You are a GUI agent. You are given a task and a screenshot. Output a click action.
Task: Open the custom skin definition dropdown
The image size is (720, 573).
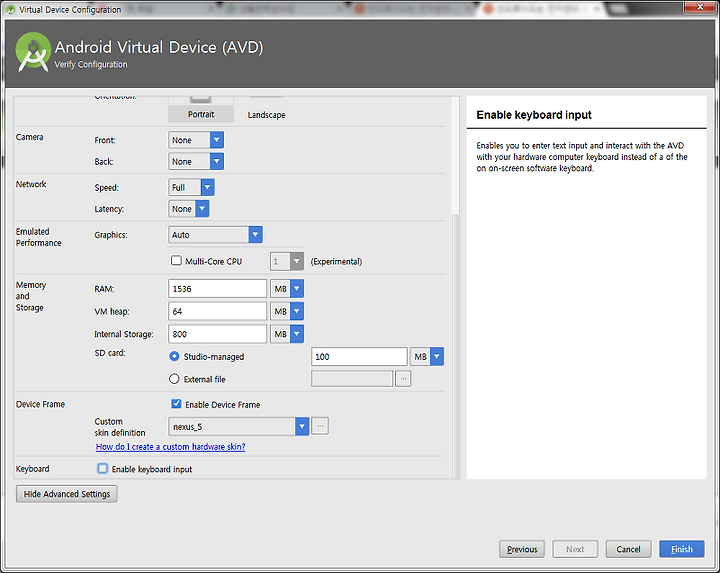239,427
